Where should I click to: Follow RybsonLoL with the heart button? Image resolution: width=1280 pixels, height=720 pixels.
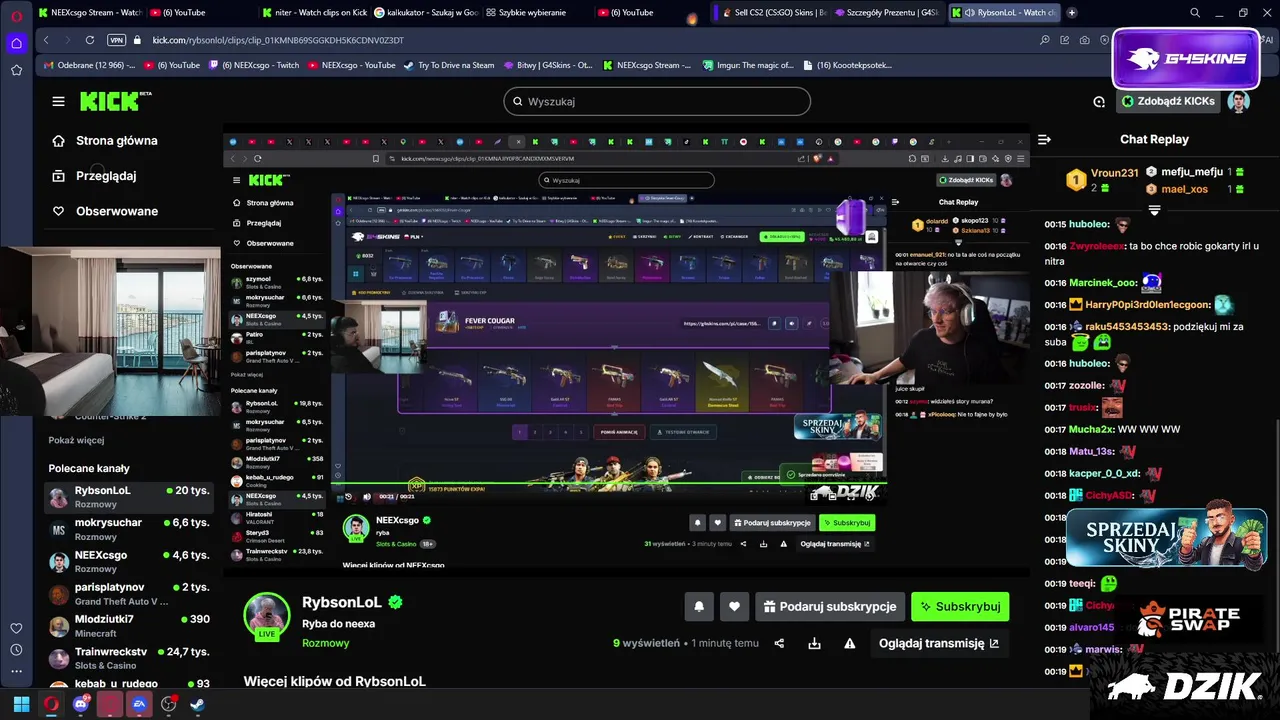point(734,606)
